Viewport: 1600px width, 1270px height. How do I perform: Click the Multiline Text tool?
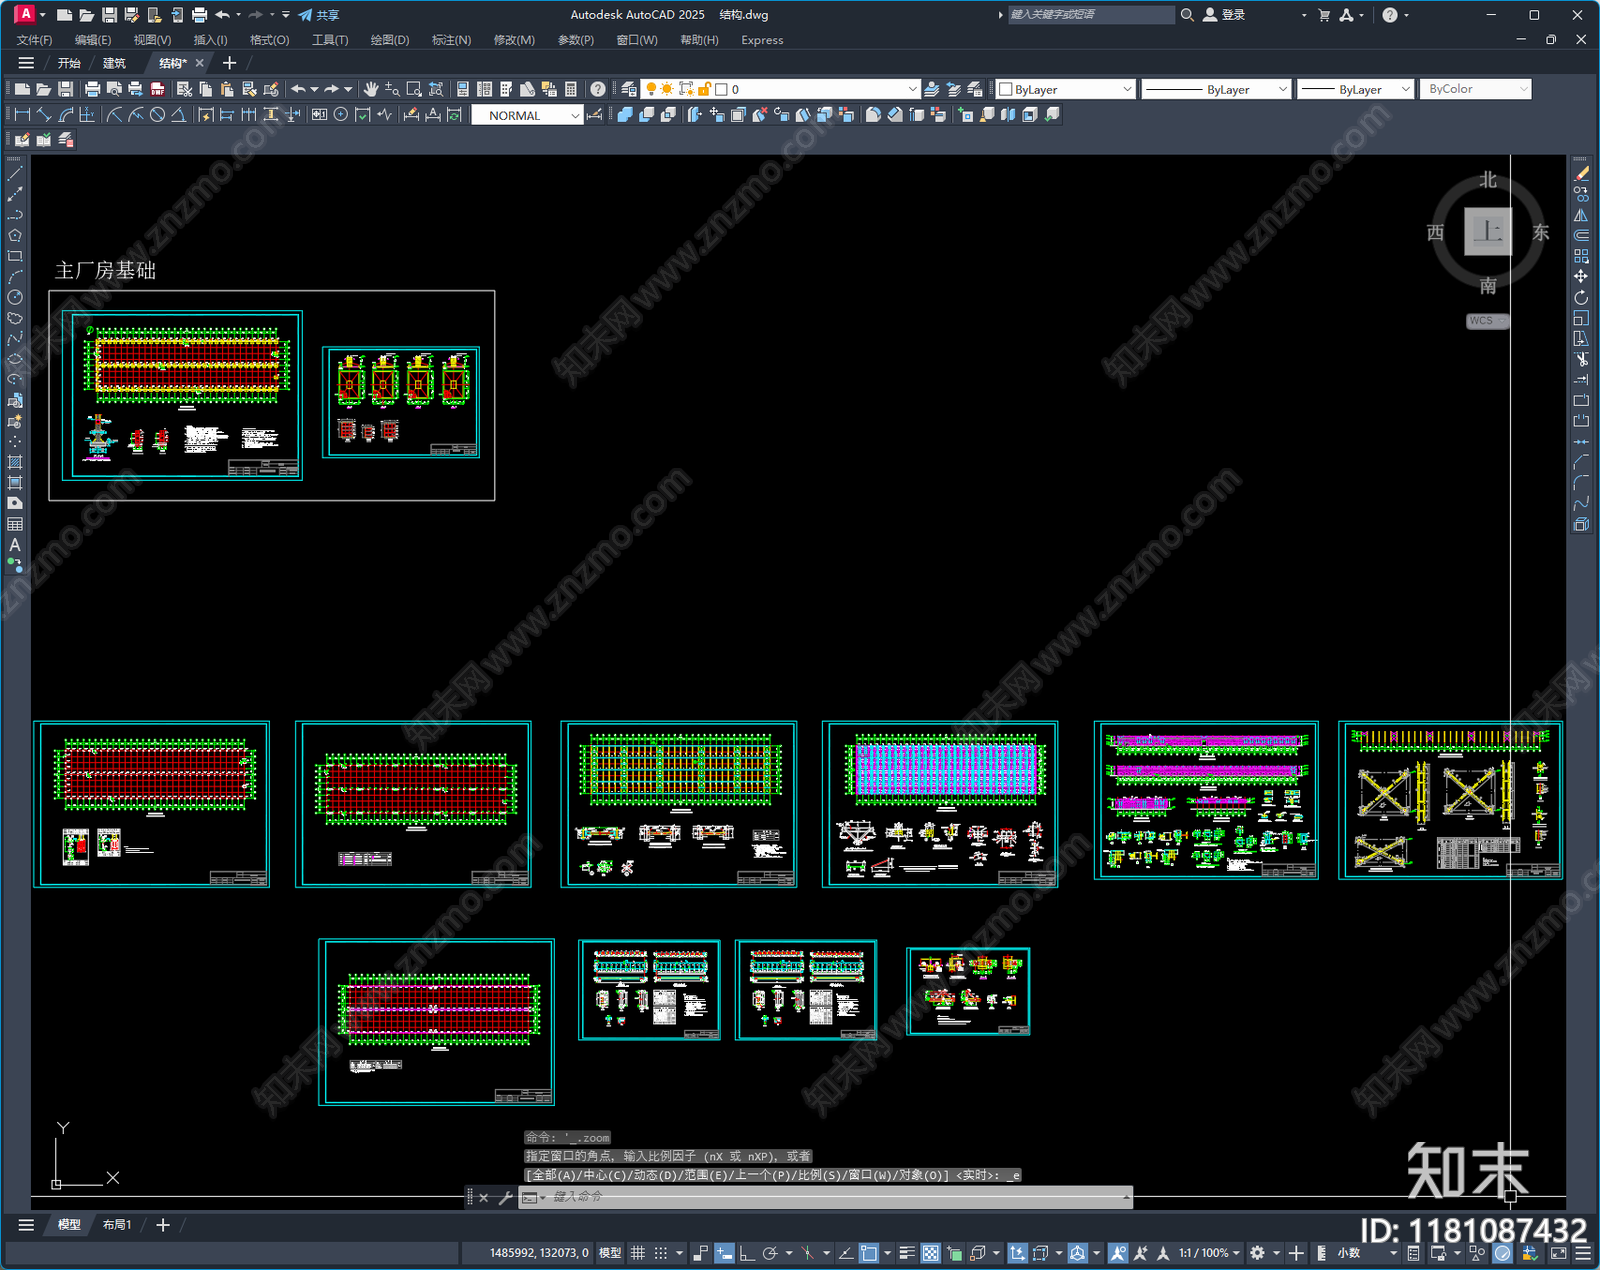pos(15,545)
